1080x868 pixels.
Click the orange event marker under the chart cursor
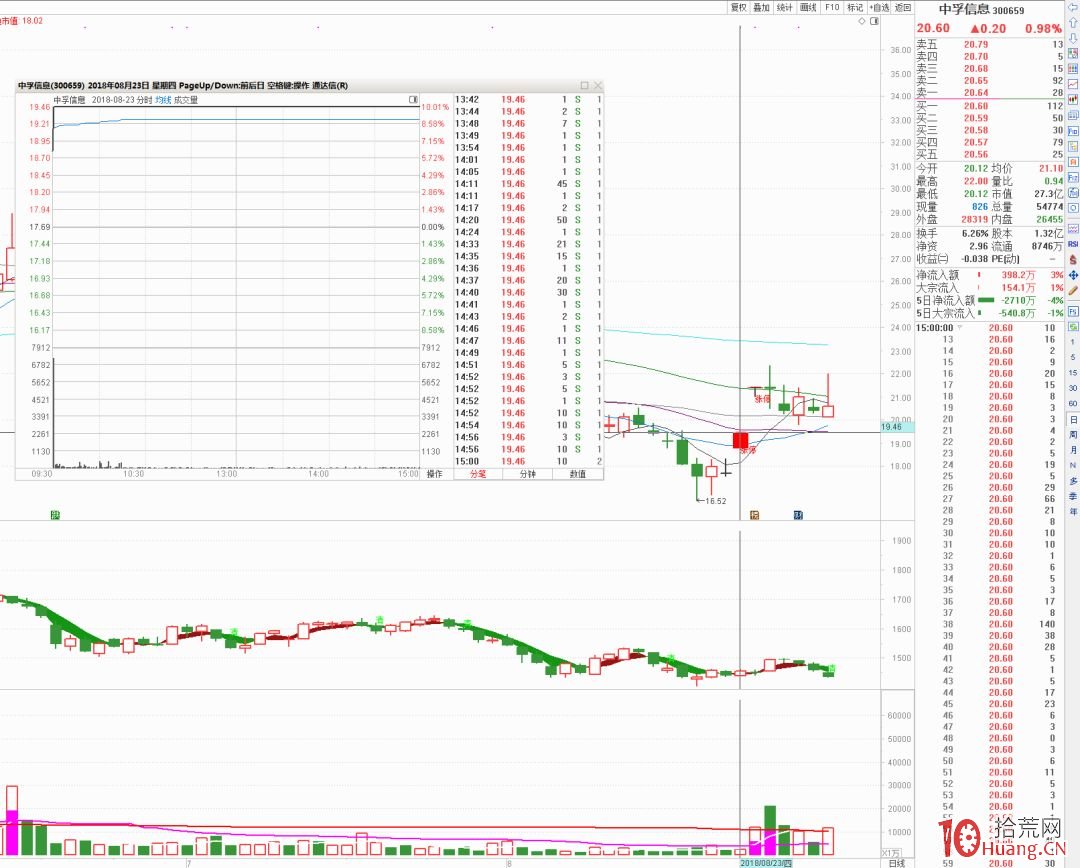tap(754, 515)
